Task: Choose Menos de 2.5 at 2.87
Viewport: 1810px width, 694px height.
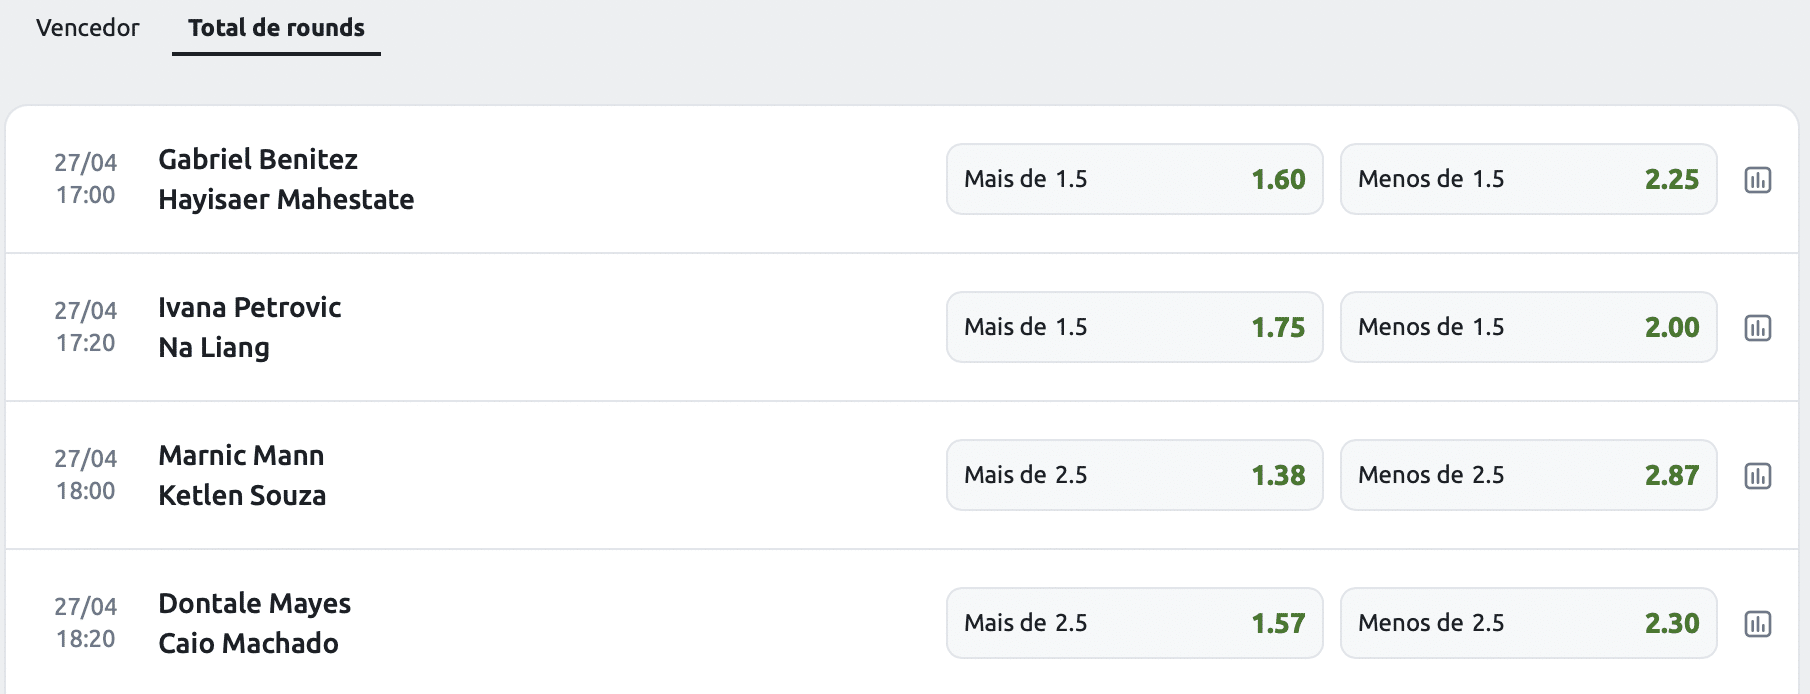Action: pyautogui.click(x=1529, y=475)
